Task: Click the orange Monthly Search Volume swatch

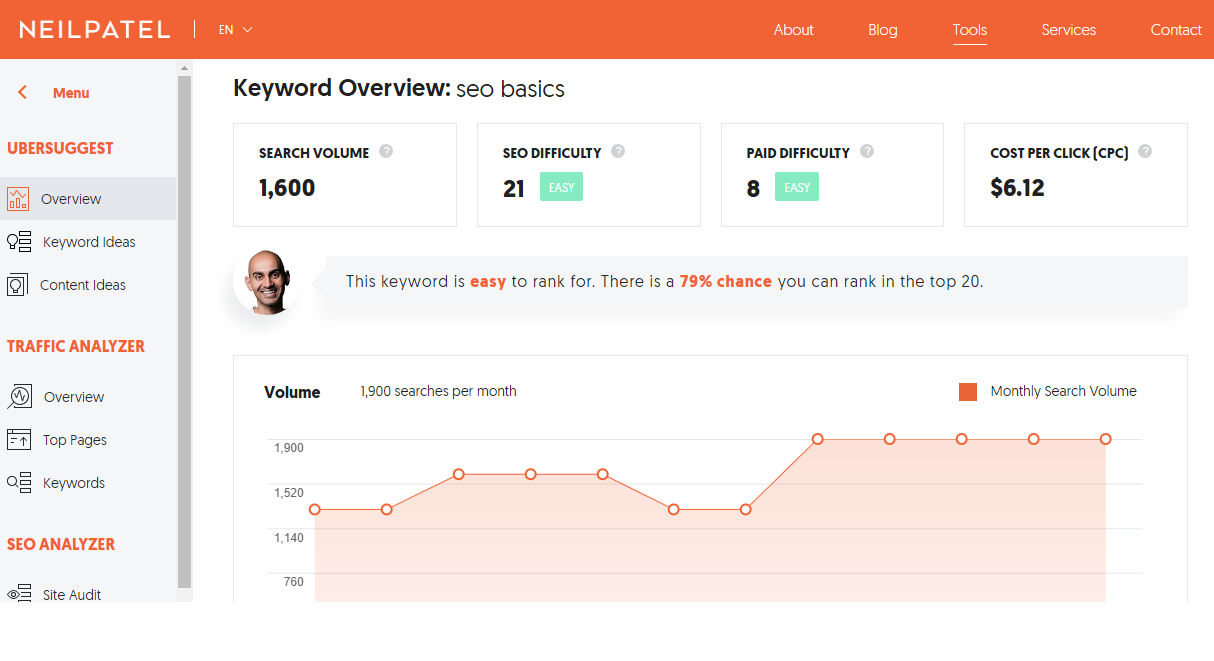Action: coord(968,392)
